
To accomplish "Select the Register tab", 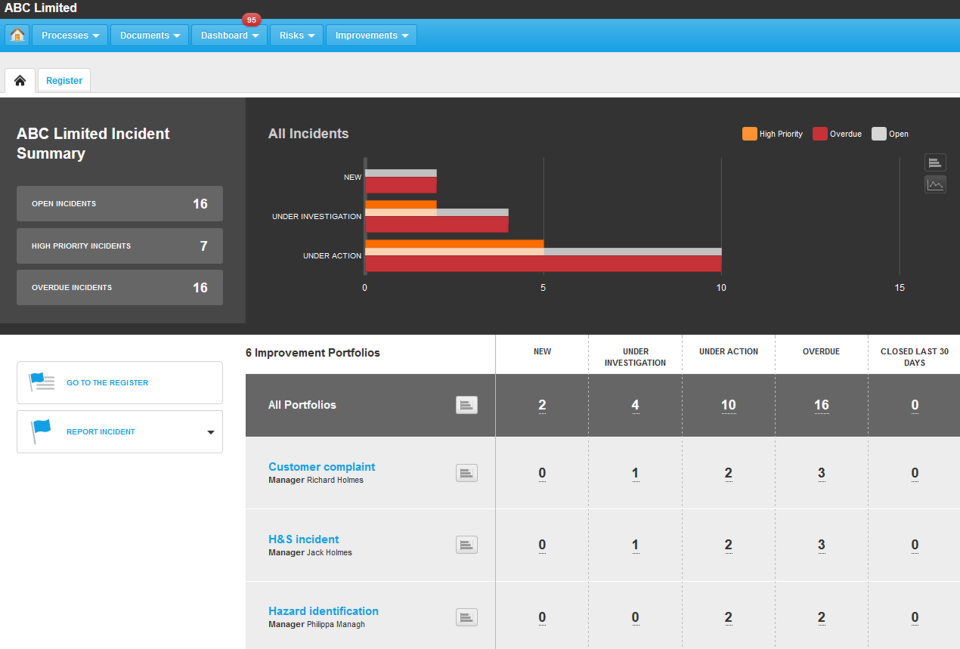I will (63, 79).
